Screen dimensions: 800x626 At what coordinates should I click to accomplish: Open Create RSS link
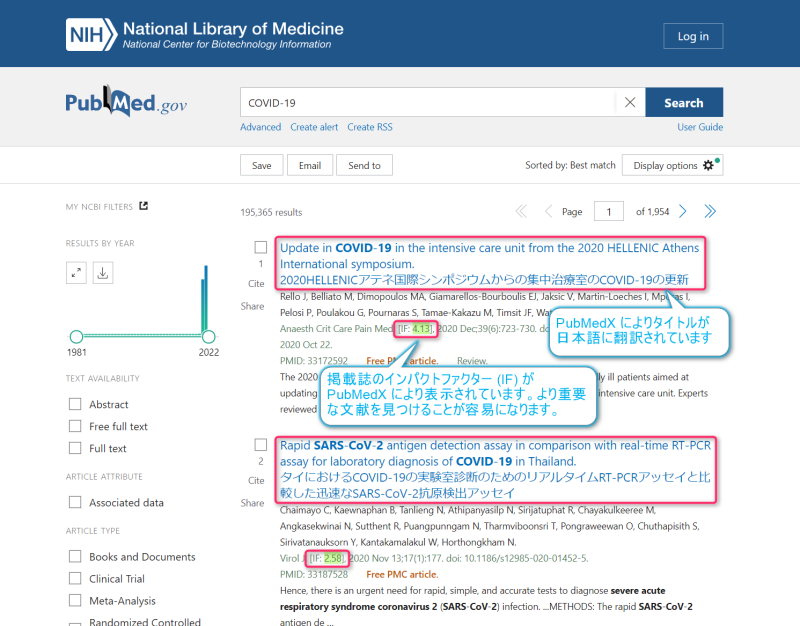coord(370,127)
